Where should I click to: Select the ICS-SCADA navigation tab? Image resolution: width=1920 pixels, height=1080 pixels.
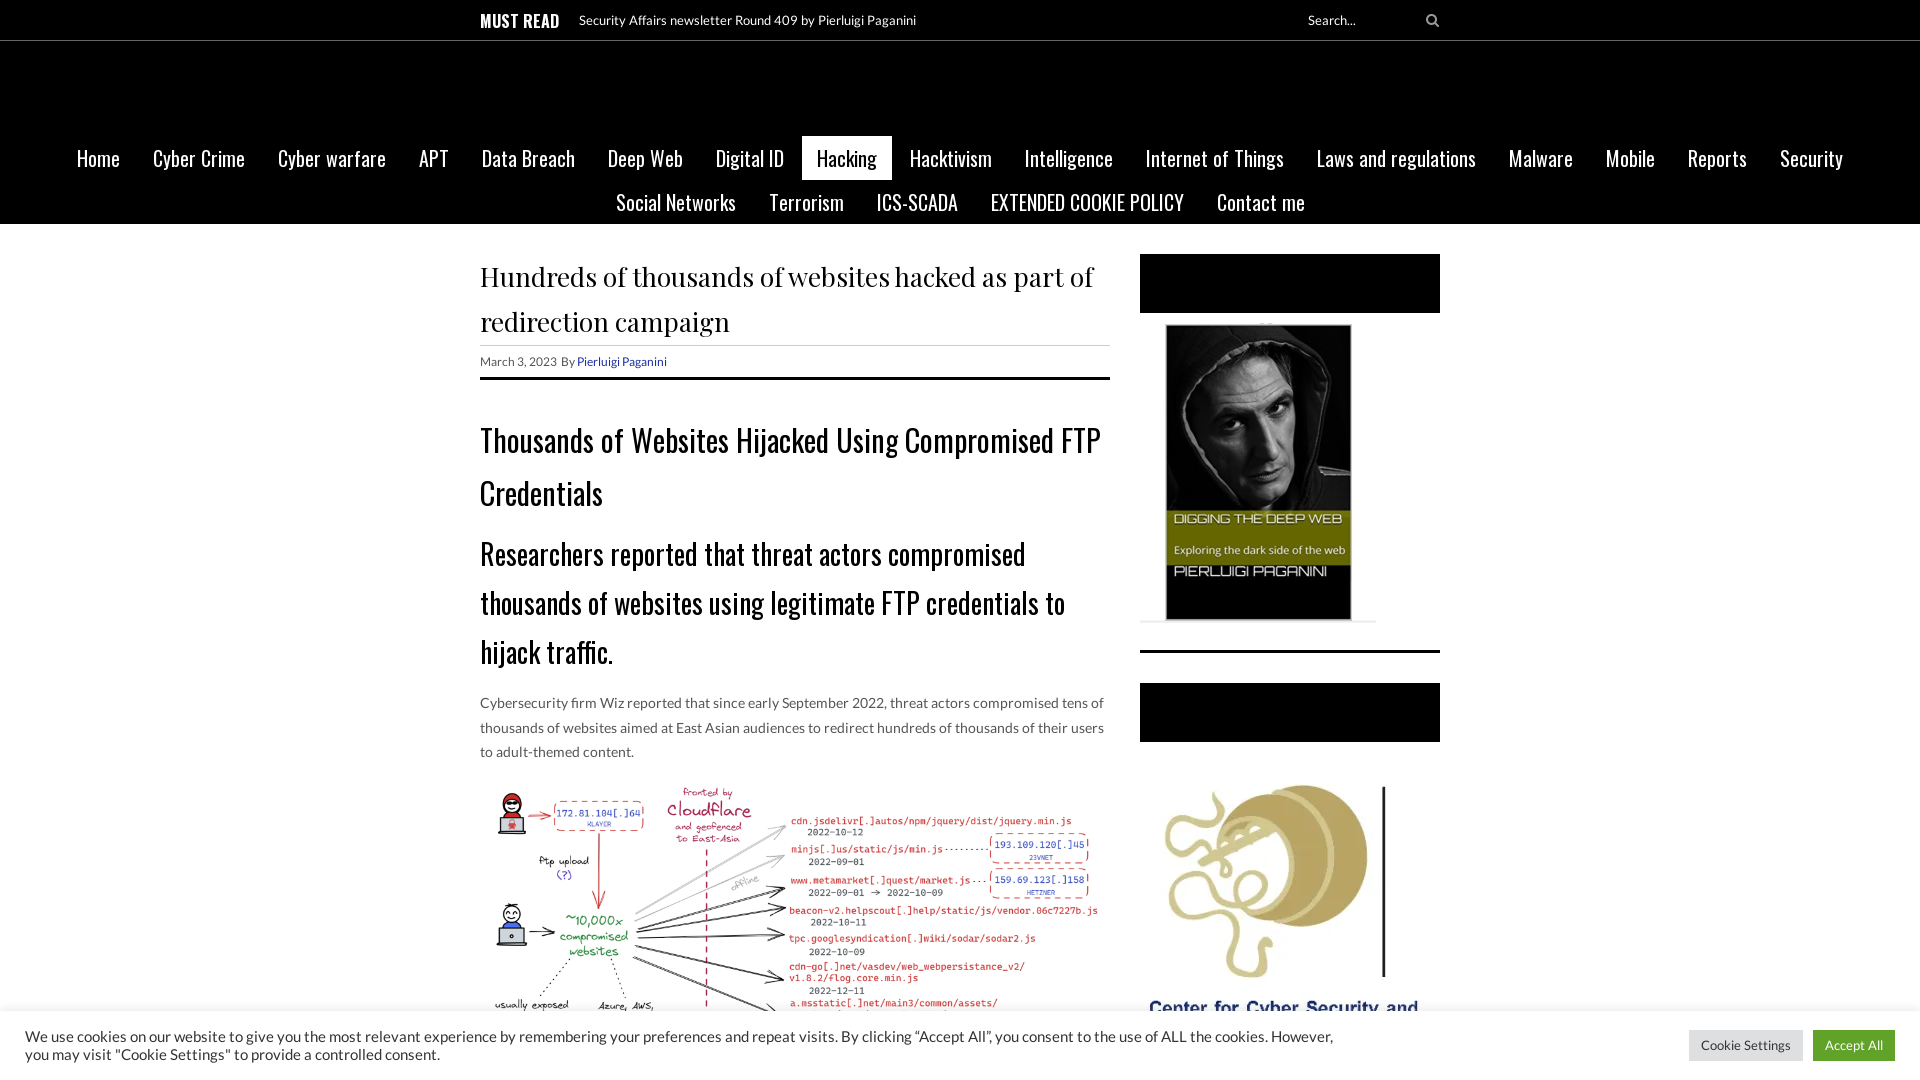coord(916,200)
